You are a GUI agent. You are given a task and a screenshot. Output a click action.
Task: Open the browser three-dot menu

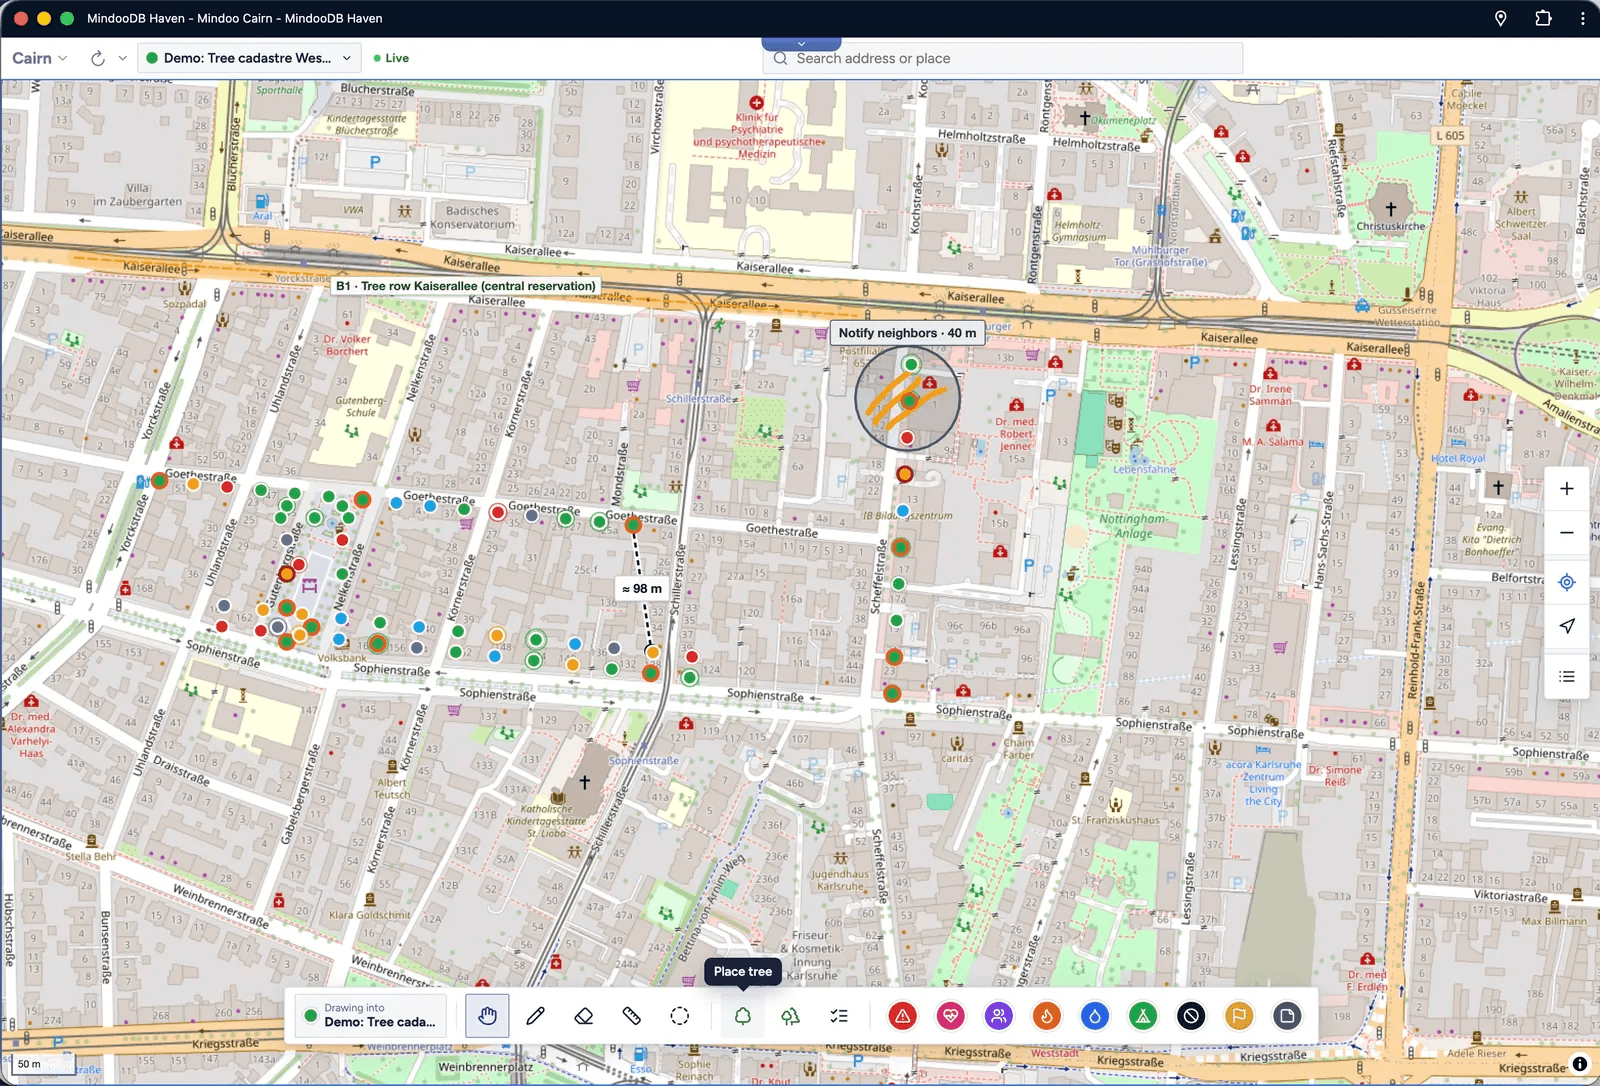point(1582,18)
